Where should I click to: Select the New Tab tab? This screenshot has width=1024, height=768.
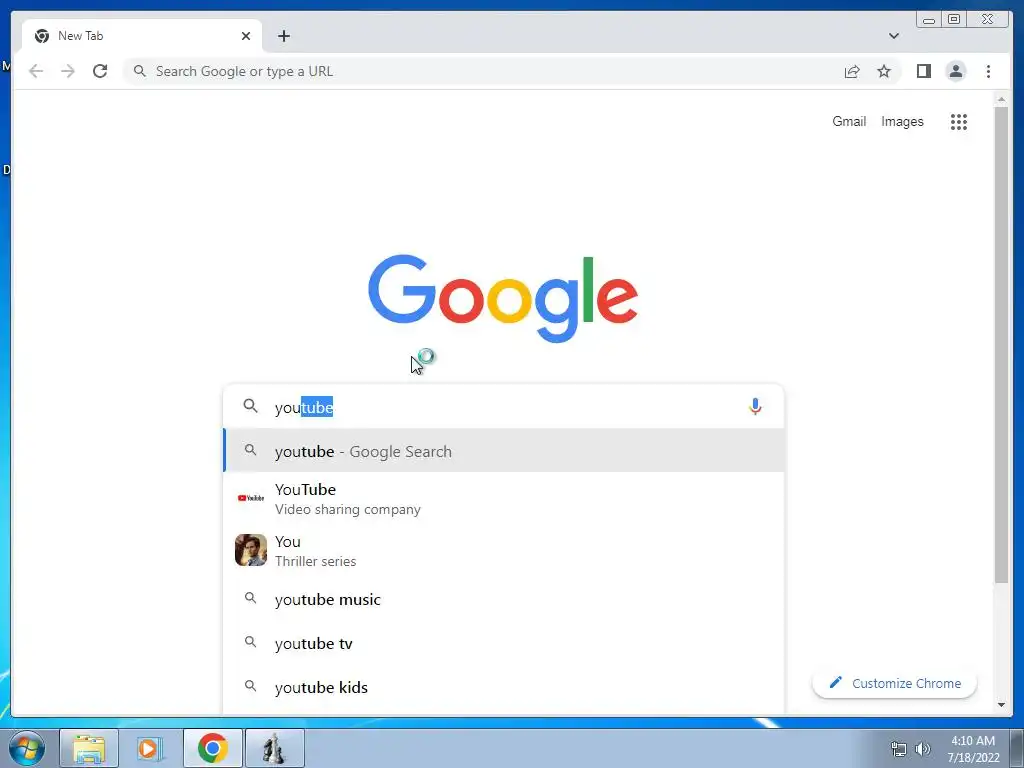tap(142, 36)
